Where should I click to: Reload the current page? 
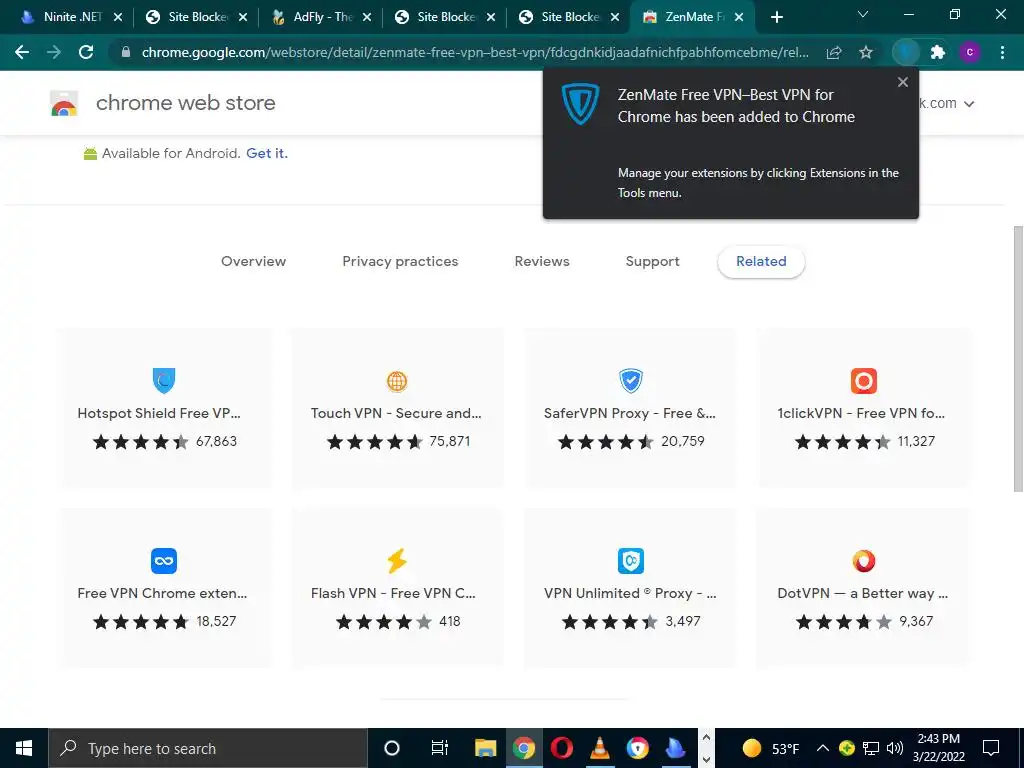pyautogui.click(x=86, y=52)
